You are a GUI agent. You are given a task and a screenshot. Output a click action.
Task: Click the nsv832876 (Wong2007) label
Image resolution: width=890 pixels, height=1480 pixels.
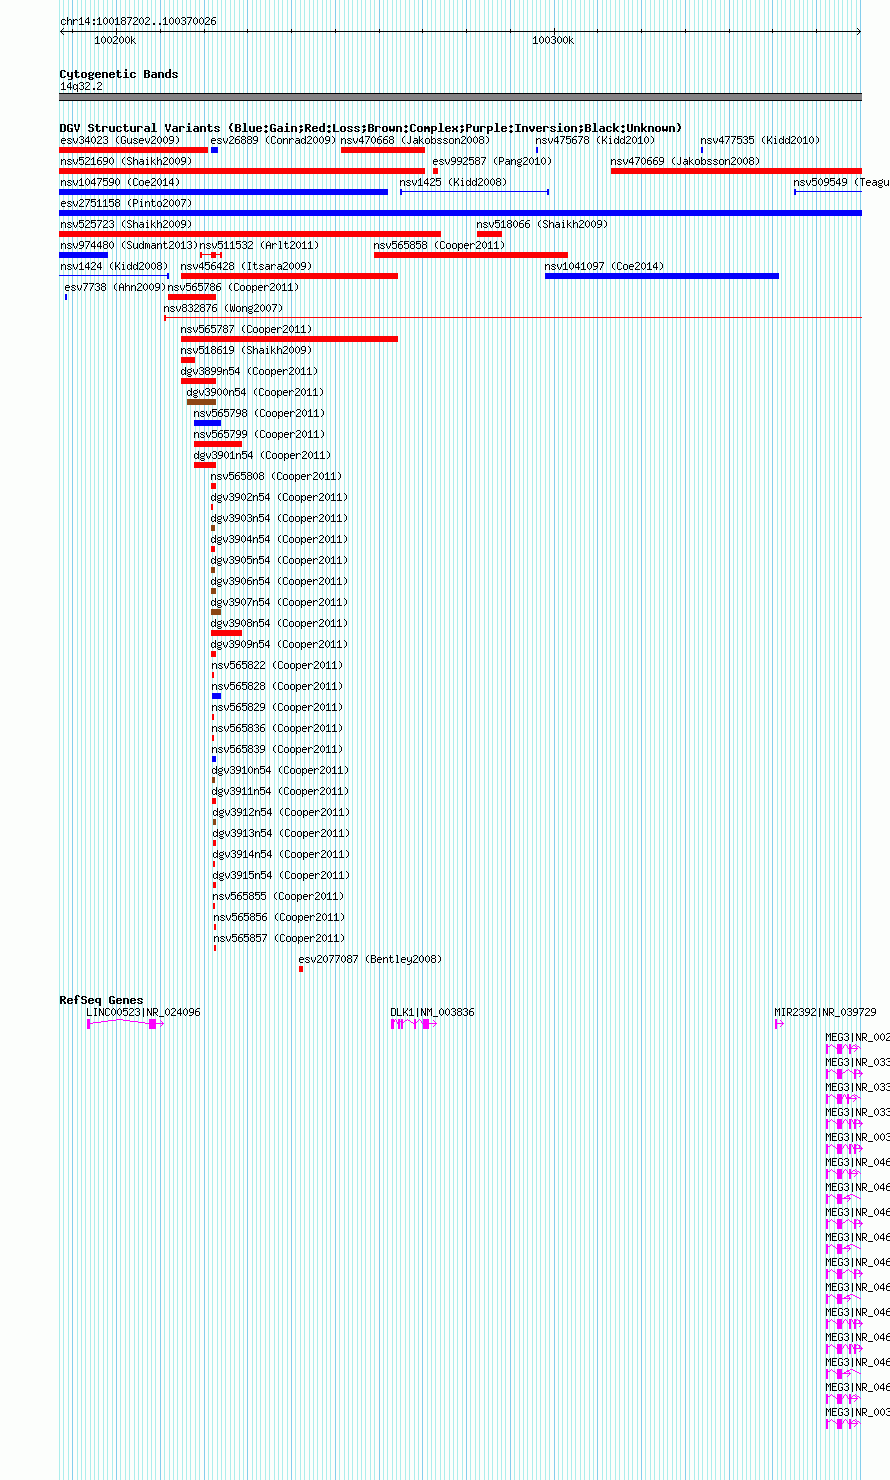pos(223,308)
